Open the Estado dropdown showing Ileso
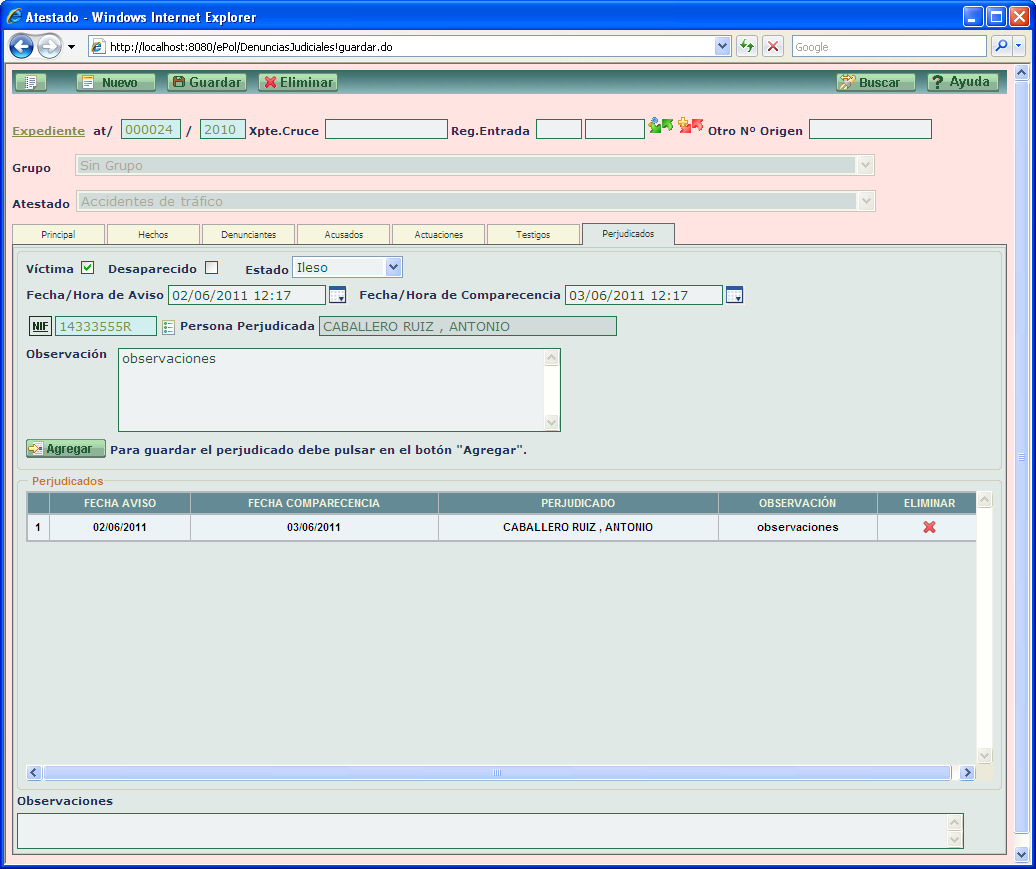This screenshot has width=1036, height=869. click(x=393, y=267)
